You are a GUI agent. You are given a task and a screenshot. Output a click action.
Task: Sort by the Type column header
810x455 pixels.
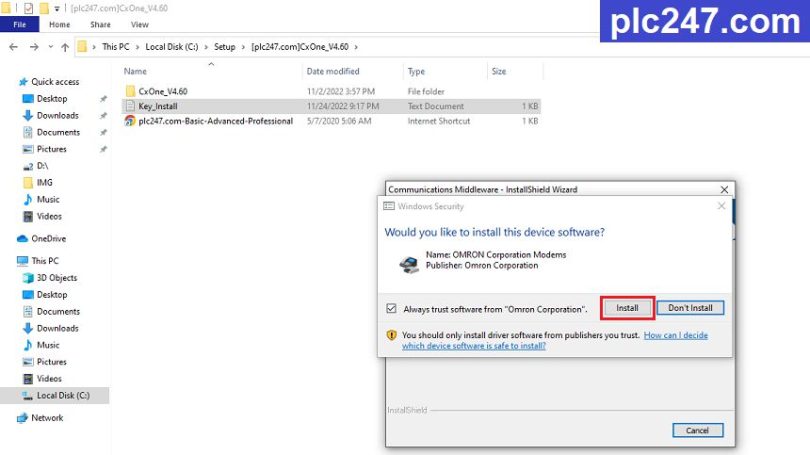click(x=416, y=71)
